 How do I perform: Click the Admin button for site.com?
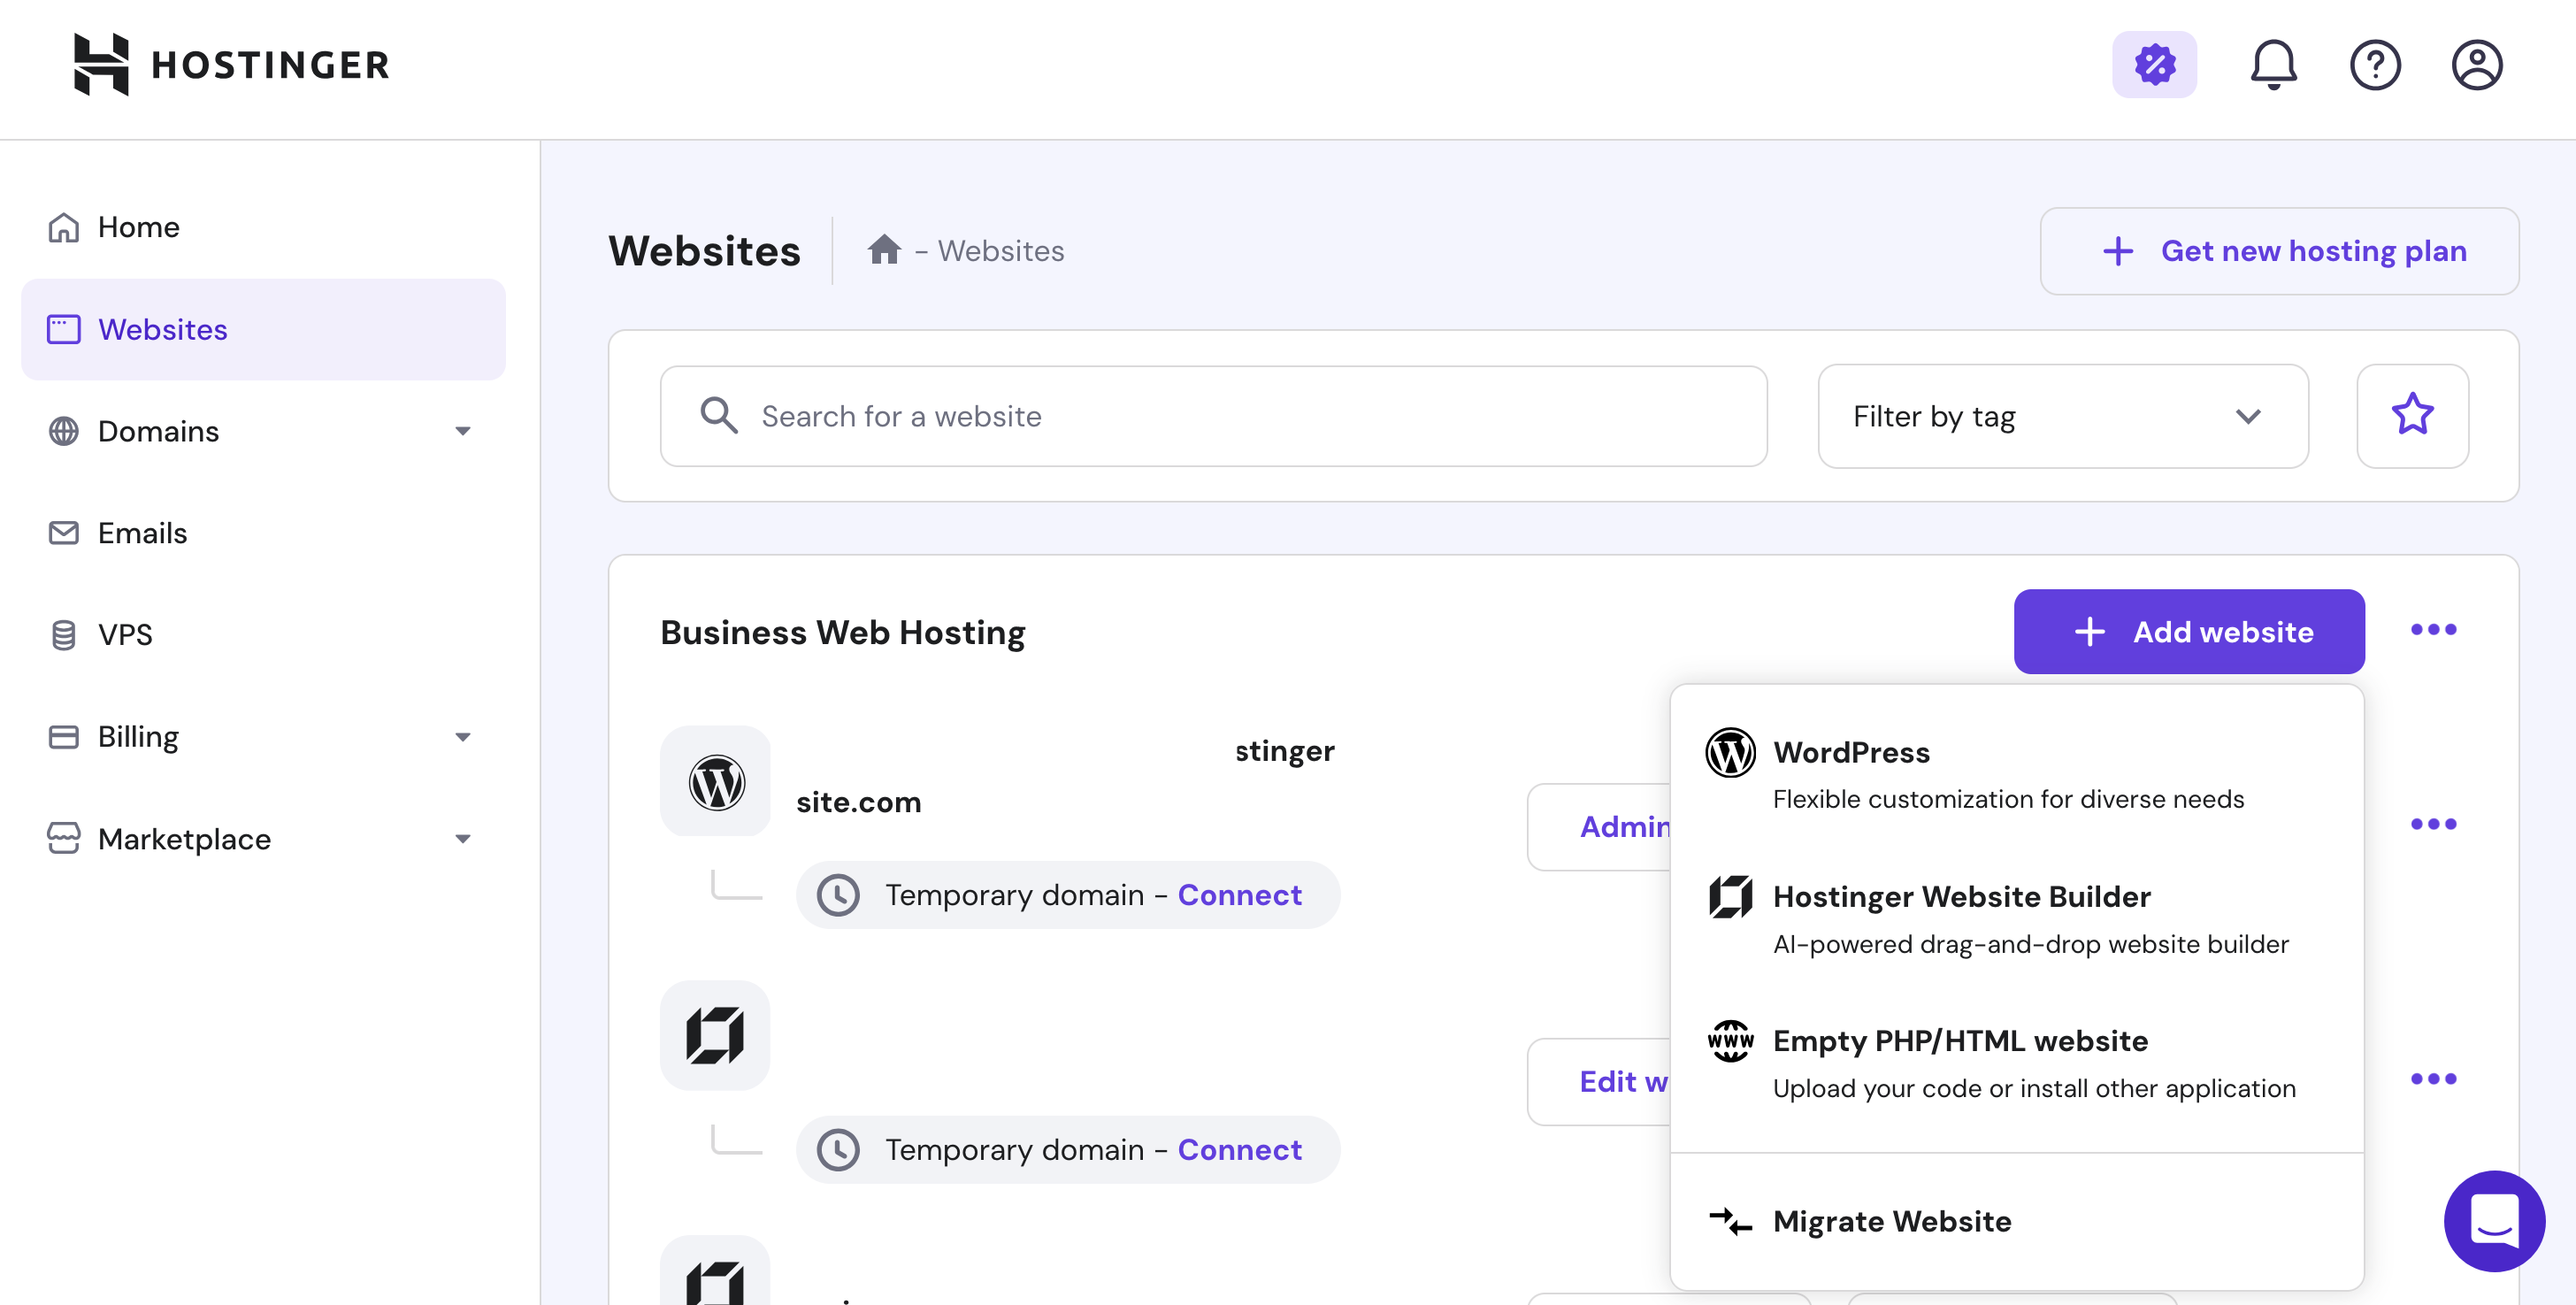point(1599,827)
